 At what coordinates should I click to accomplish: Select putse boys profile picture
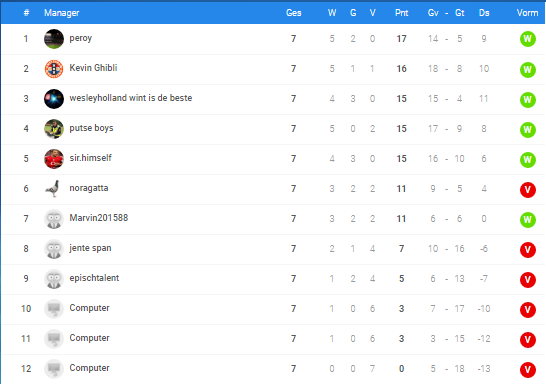pyautogui.click(x=54, y=128)
